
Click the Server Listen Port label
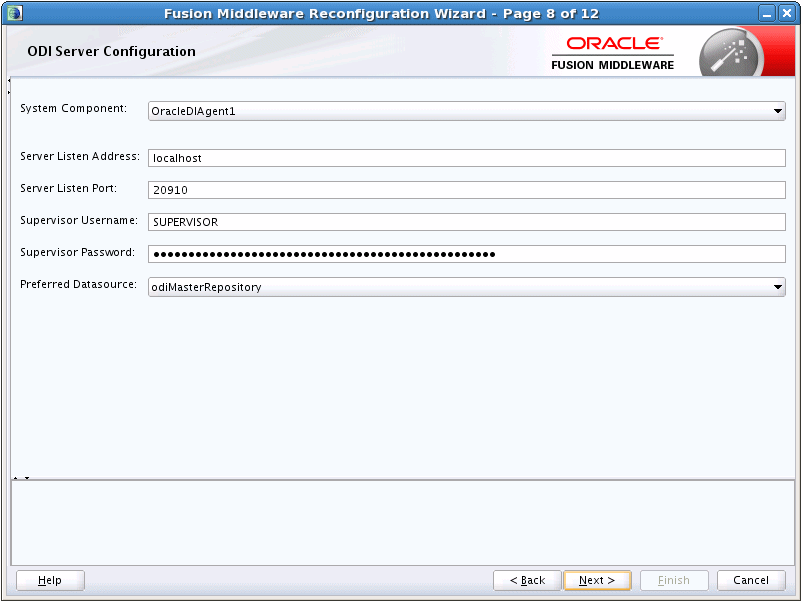pos(69,188)
